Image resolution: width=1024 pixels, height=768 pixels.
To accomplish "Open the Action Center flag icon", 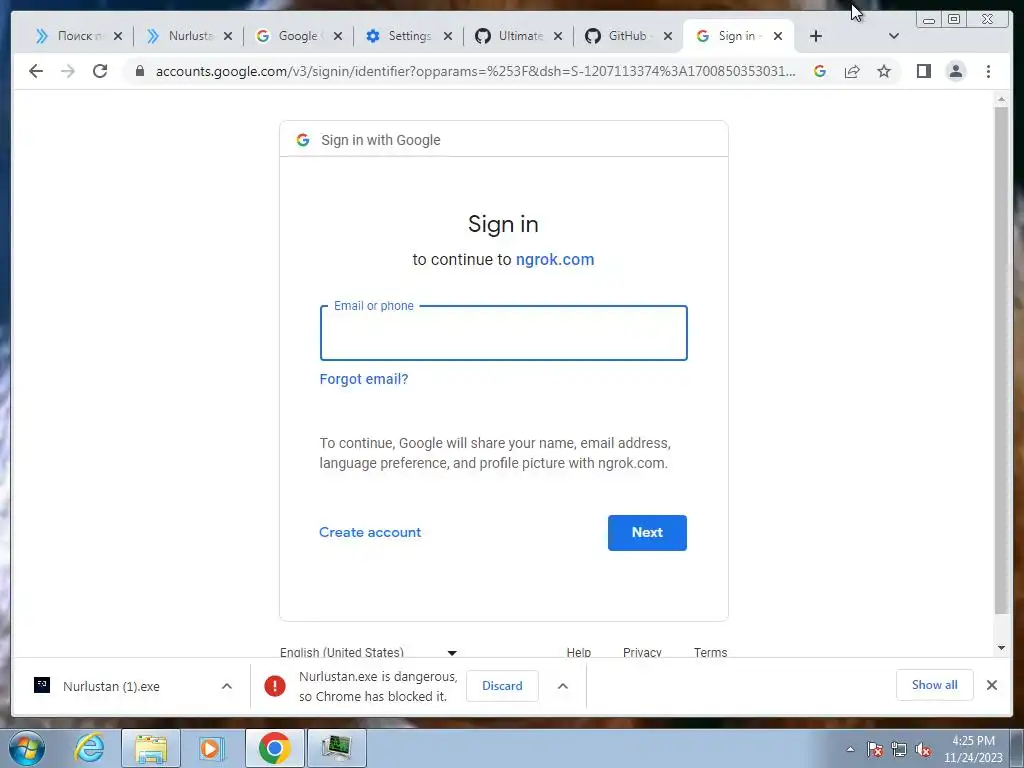I will [875, 749].
